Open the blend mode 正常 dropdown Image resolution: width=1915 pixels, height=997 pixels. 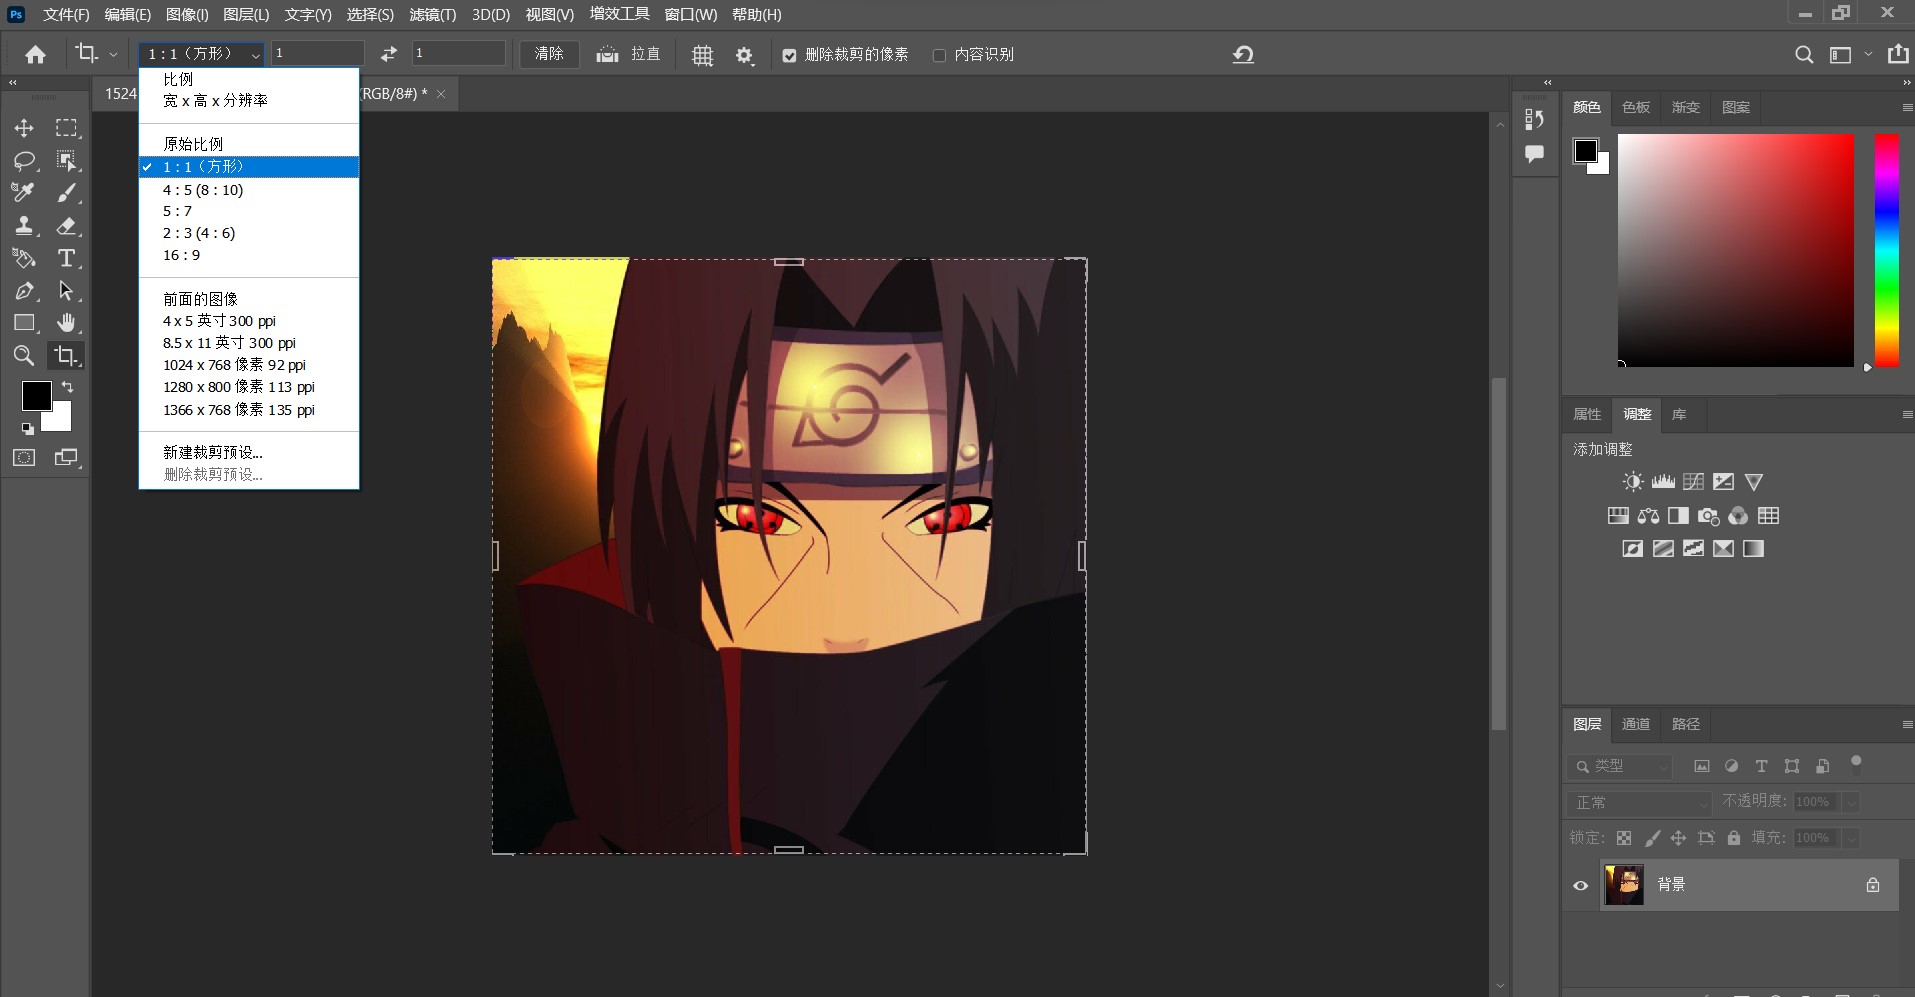[1640, 802]
